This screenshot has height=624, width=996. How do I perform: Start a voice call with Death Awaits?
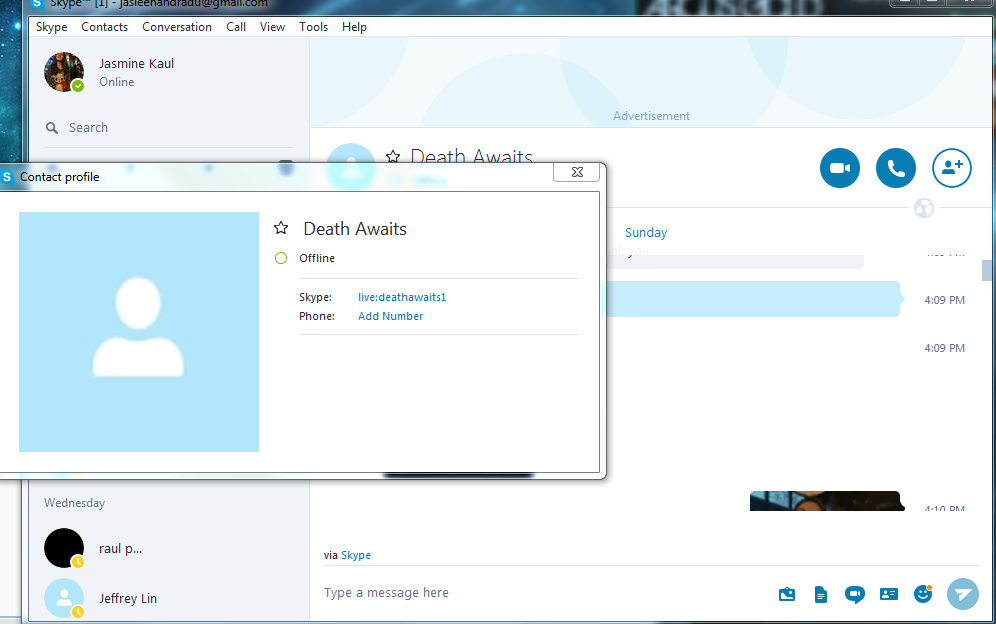pyautogui.click(x=896, y=168)
